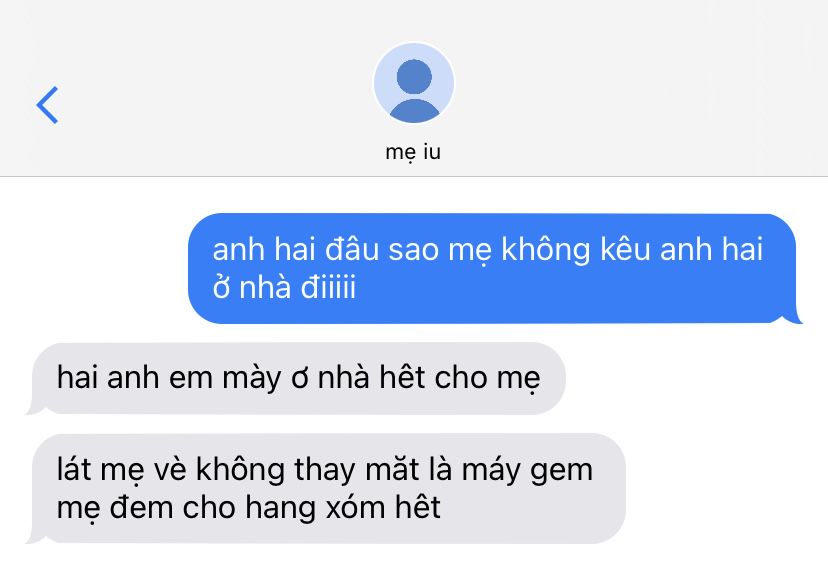This screenshot has width=828, height=572.
Task: Click 'không kêu anh hai' in blue bubble
Action: [632, 250]
